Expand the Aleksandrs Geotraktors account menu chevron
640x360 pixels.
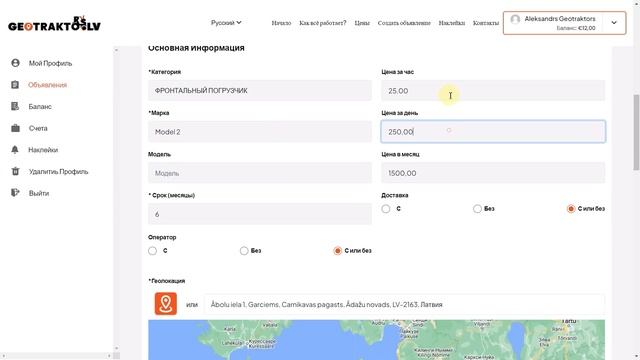coord(614,23)
